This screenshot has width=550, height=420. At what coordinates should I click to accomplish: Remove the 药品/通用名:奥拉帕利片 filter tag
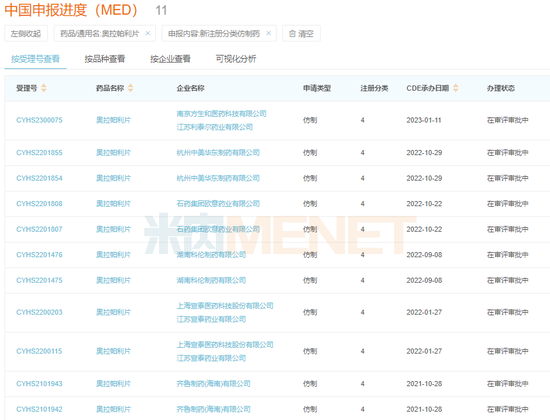(148, 33)
